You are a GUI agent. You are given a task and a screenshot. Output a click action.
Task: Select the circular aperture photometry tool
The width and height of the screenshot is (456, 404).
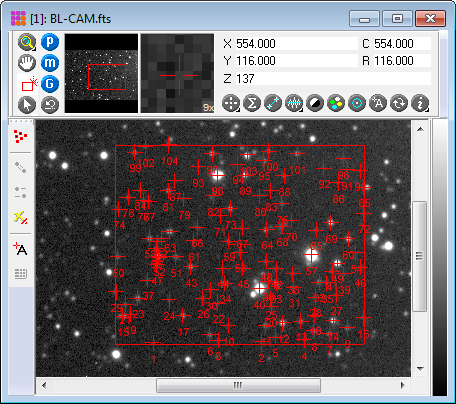pyautogui.click(x=357, y=103)
